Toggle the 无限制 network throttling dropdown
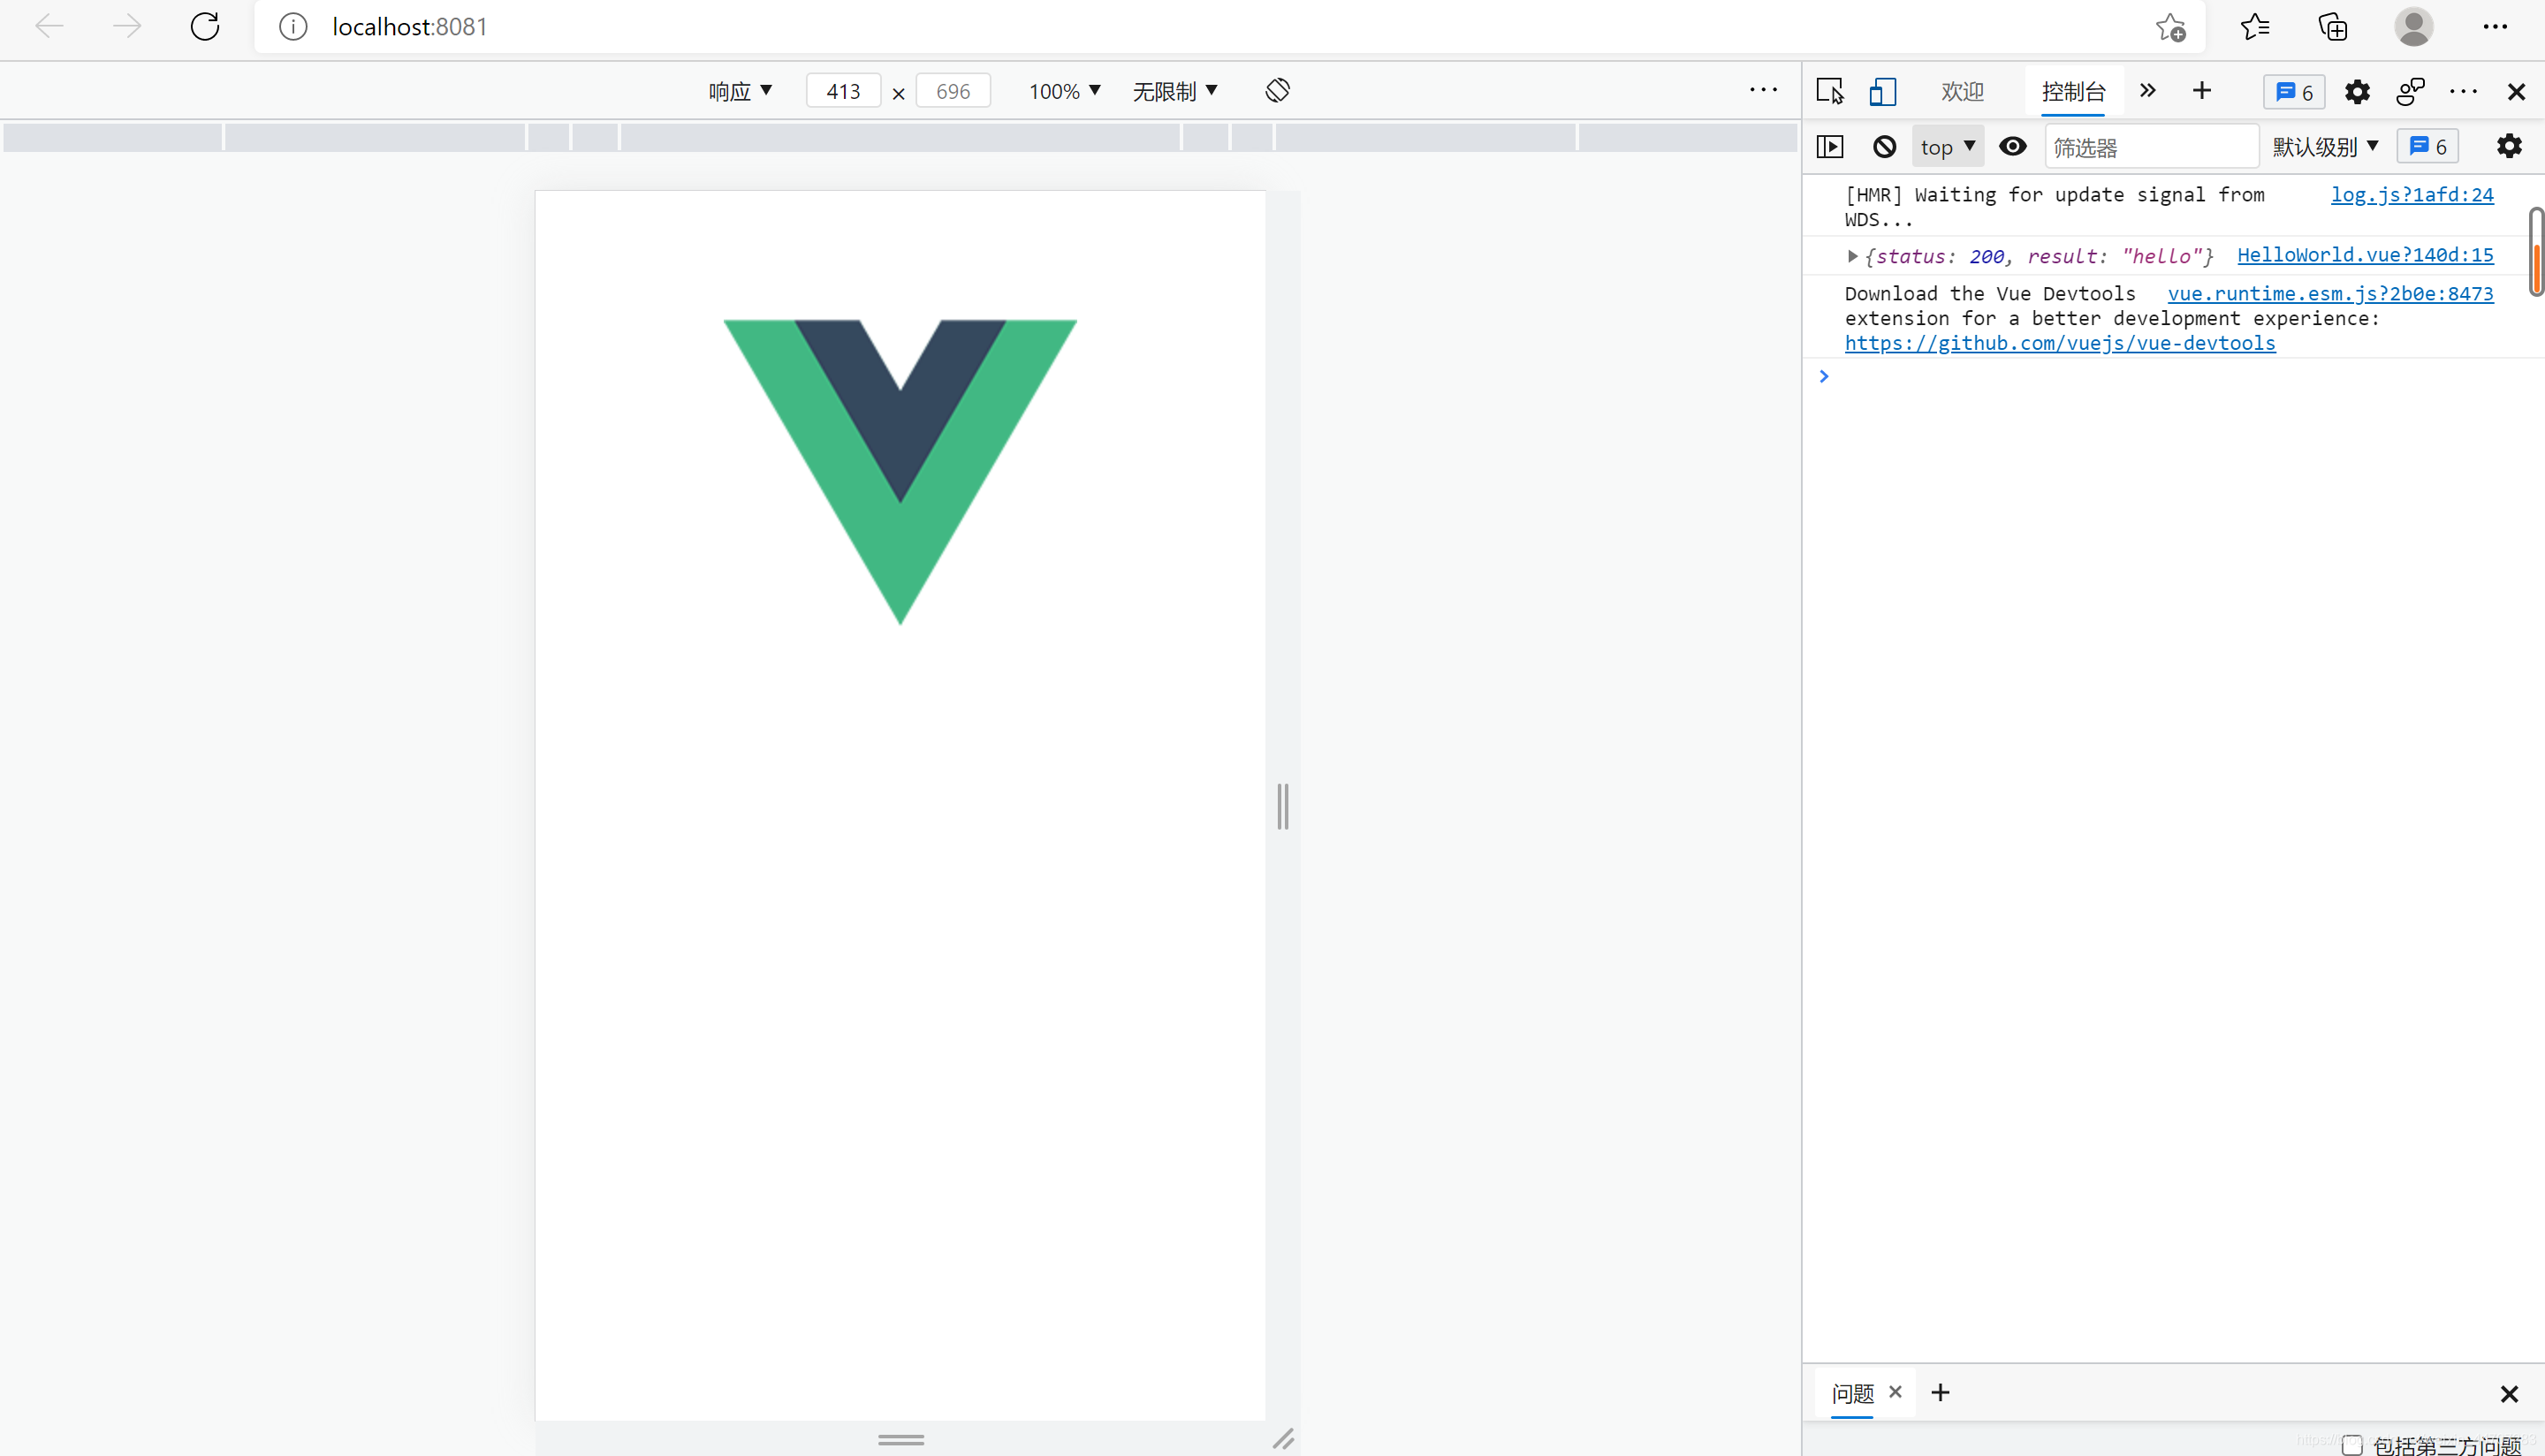This screenshot has height=1456, width=2545. click(1174, 89)
